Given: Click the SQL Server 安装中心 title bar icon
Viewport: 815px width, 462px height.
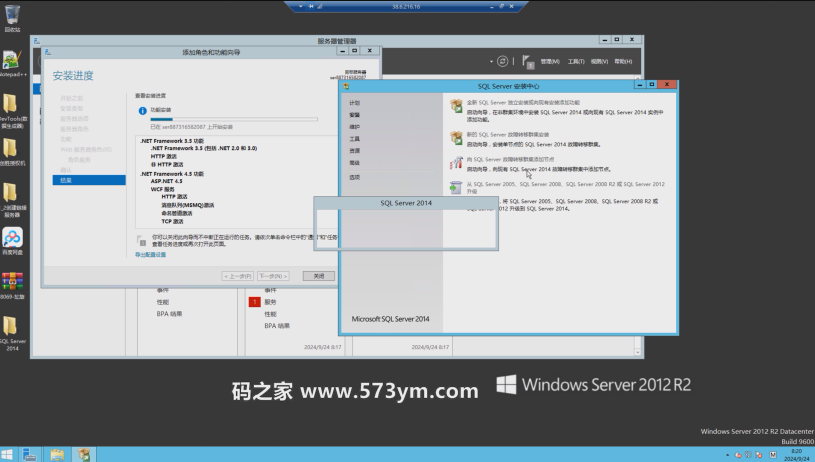Looking at the screenshot, I should click(346, 86).
